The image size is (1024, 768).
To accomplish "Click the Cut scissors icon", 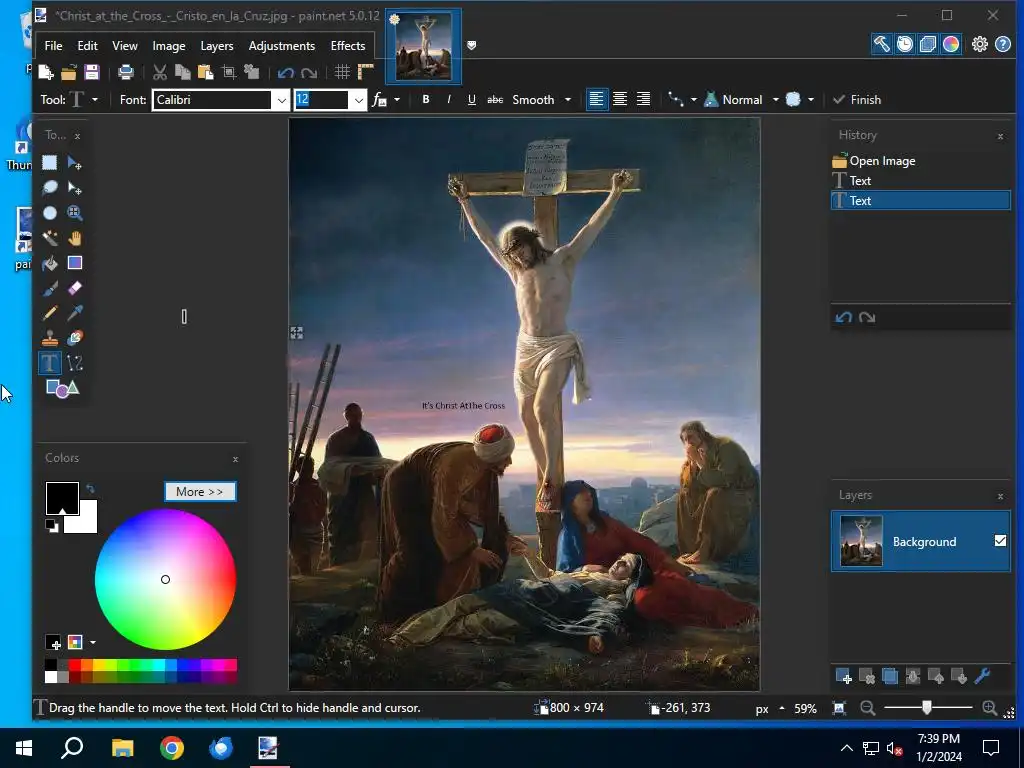I will pyautogui.click(x=159, y=72).
